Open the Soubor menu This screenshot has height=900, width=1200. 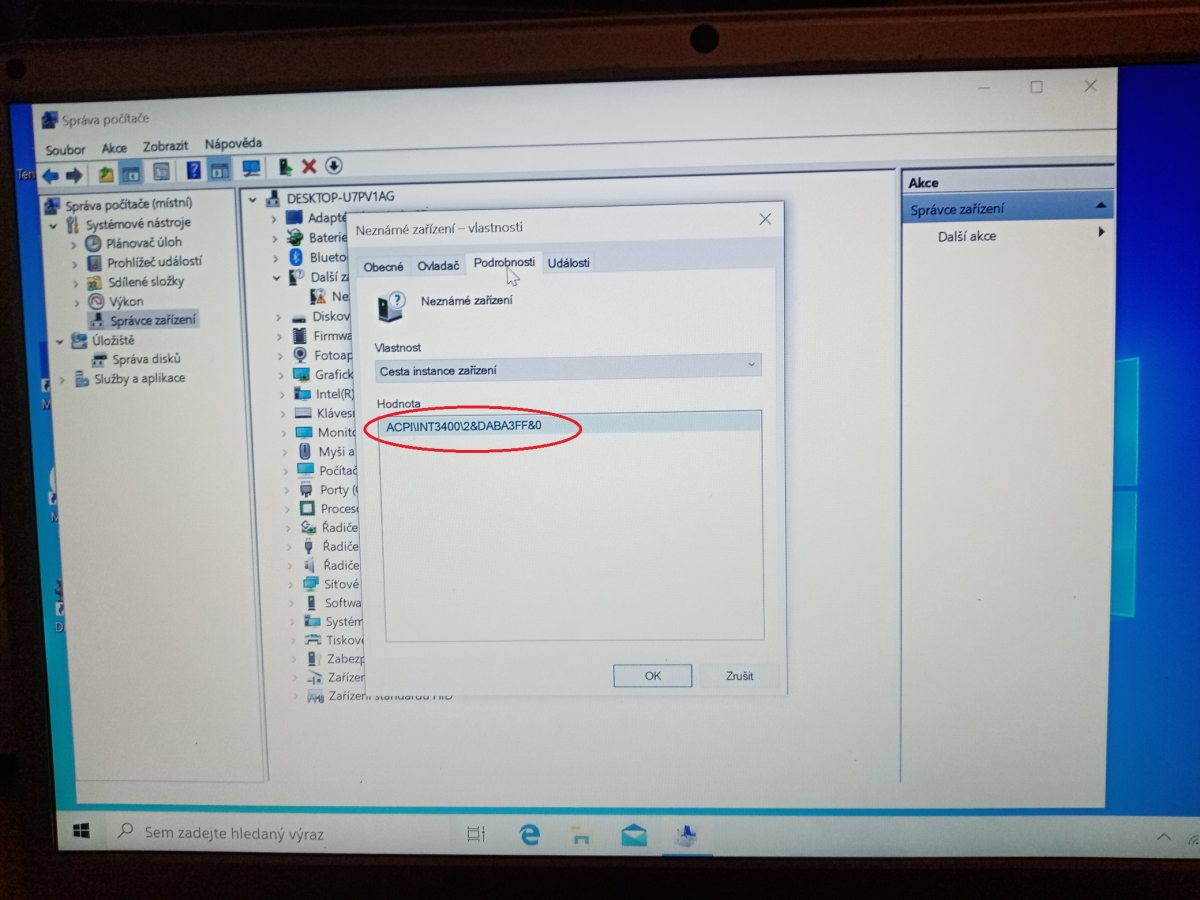[x=66, y=150]
